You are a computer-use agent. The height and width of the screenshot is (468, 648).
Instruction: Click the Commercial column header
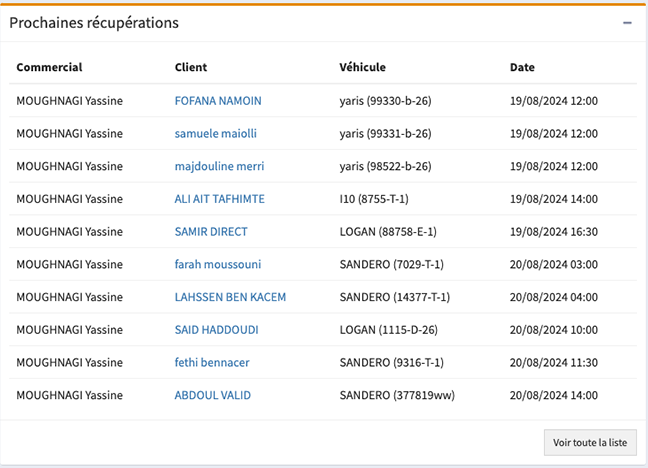[x=49, y=68]
